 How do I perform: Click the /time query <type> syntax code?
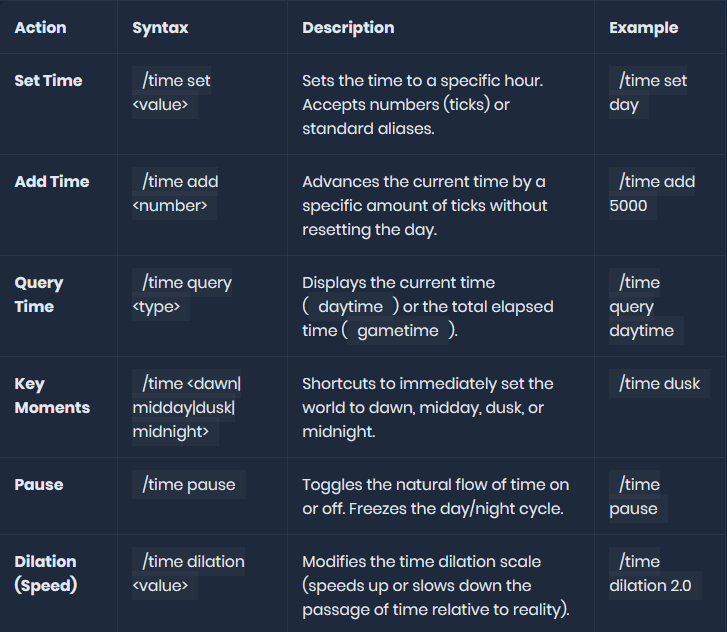point(182,295)
